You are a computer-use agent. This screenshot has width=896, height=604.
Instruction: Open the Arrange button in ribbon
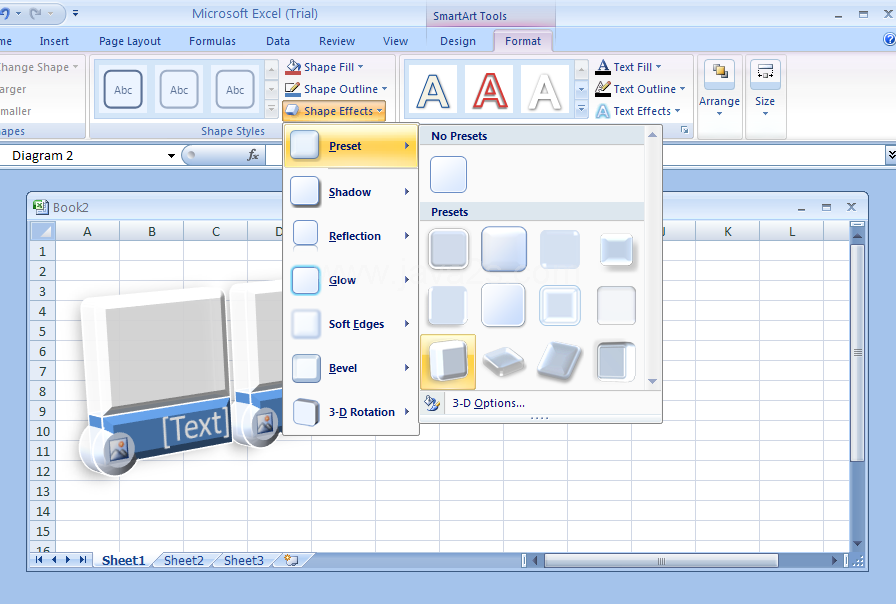pyautogui.click(x=719, y=90)
